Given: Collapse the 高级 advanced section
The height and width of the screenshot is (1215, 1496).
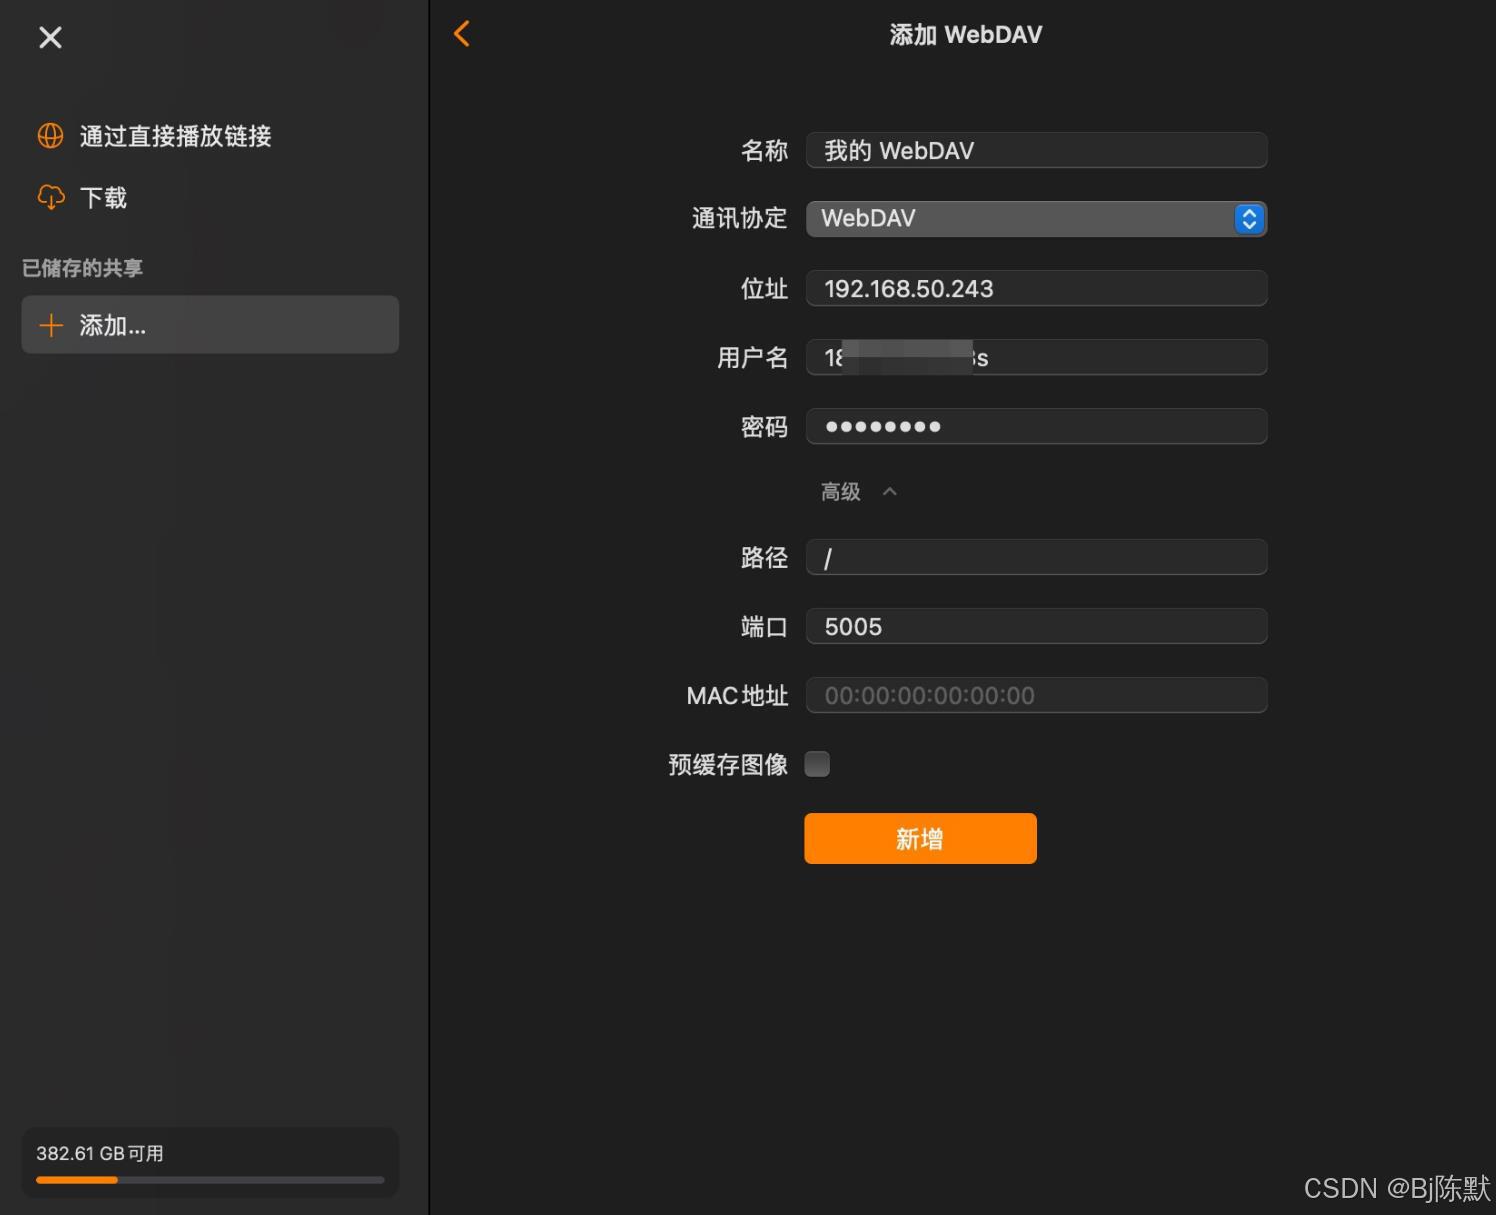Looking at the screenshot, I should click(859, 491).
